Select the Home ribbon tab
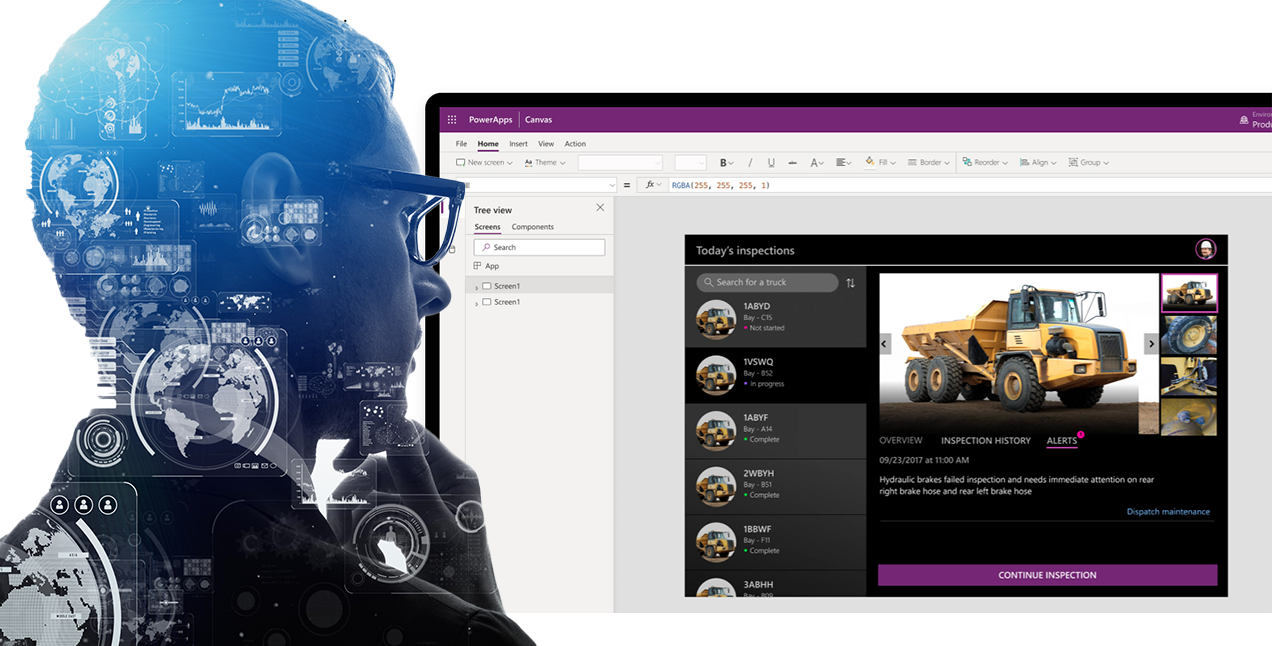 [487, 144]
